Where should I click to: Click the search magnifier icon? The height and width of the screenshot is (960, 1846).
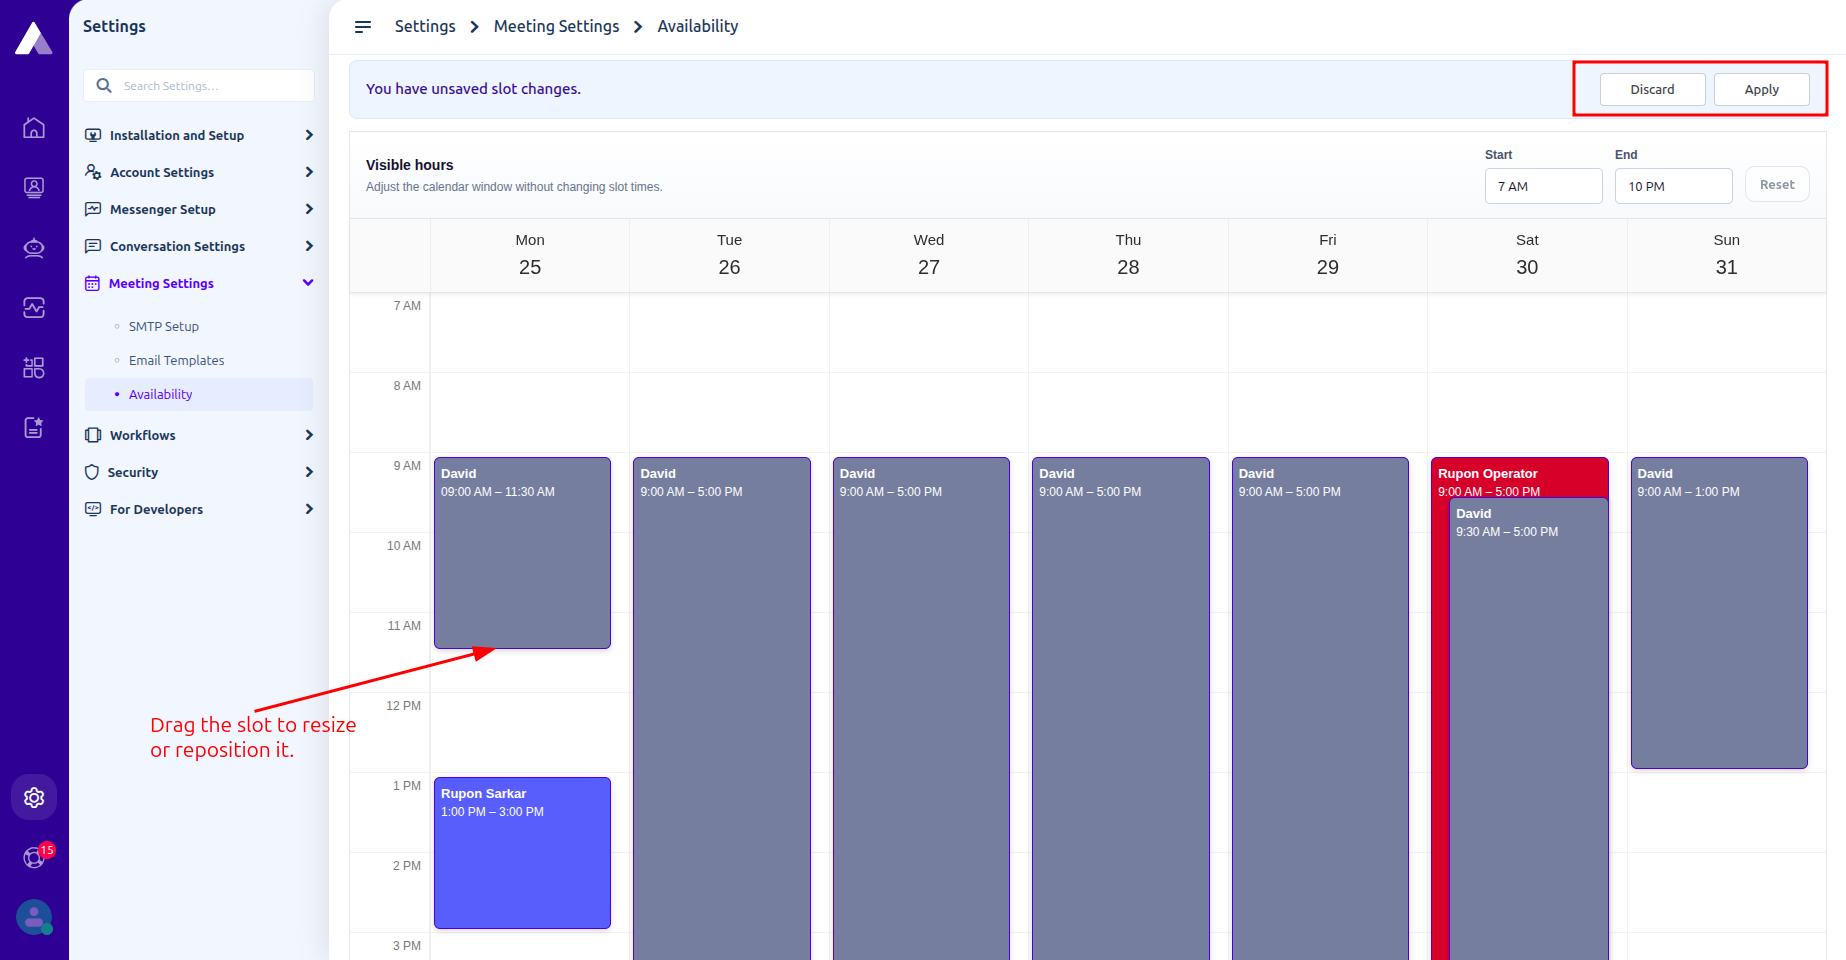point(104,86)
